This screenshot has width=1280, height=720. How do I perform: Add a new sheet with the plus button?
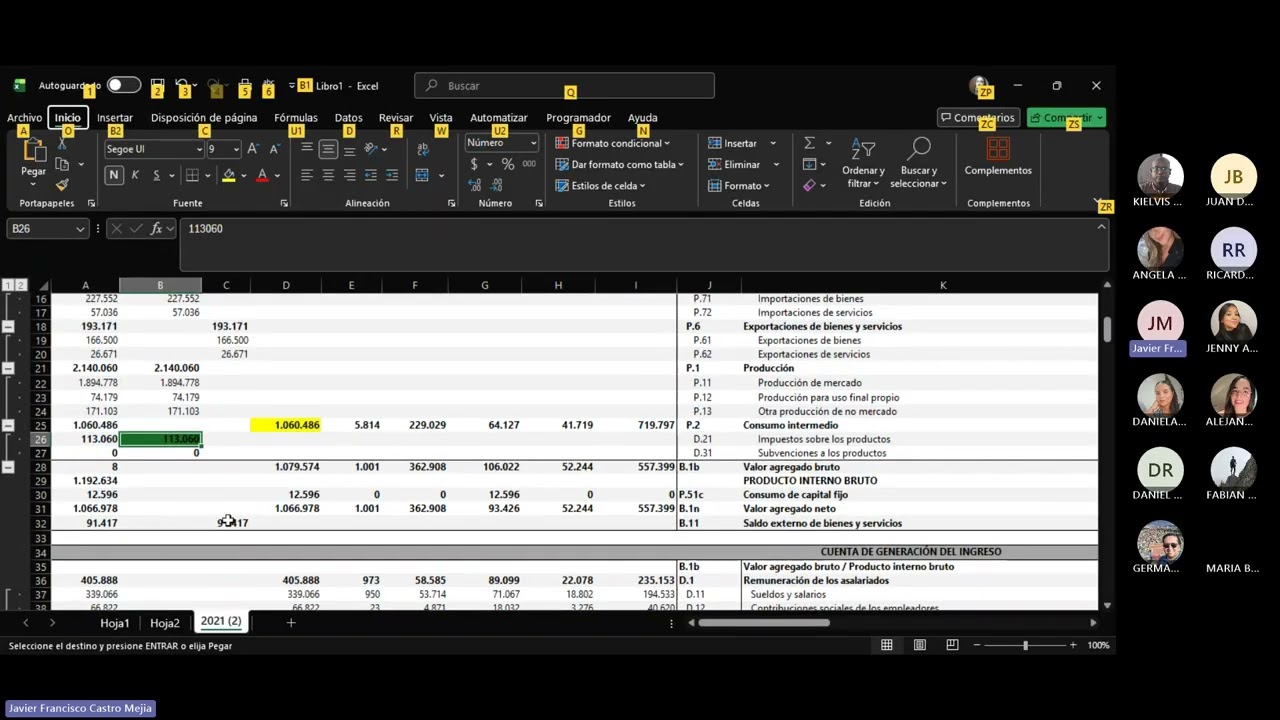pos(291,623)
